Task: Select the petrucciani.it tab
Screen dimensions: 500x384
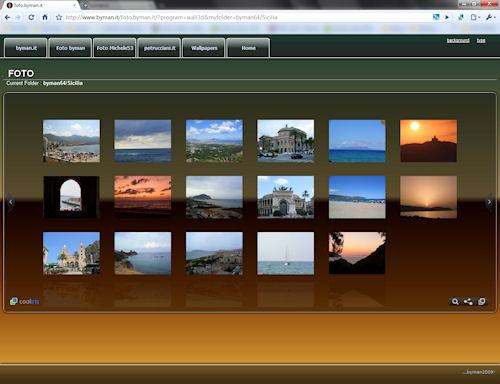Action: coord(159,48)
